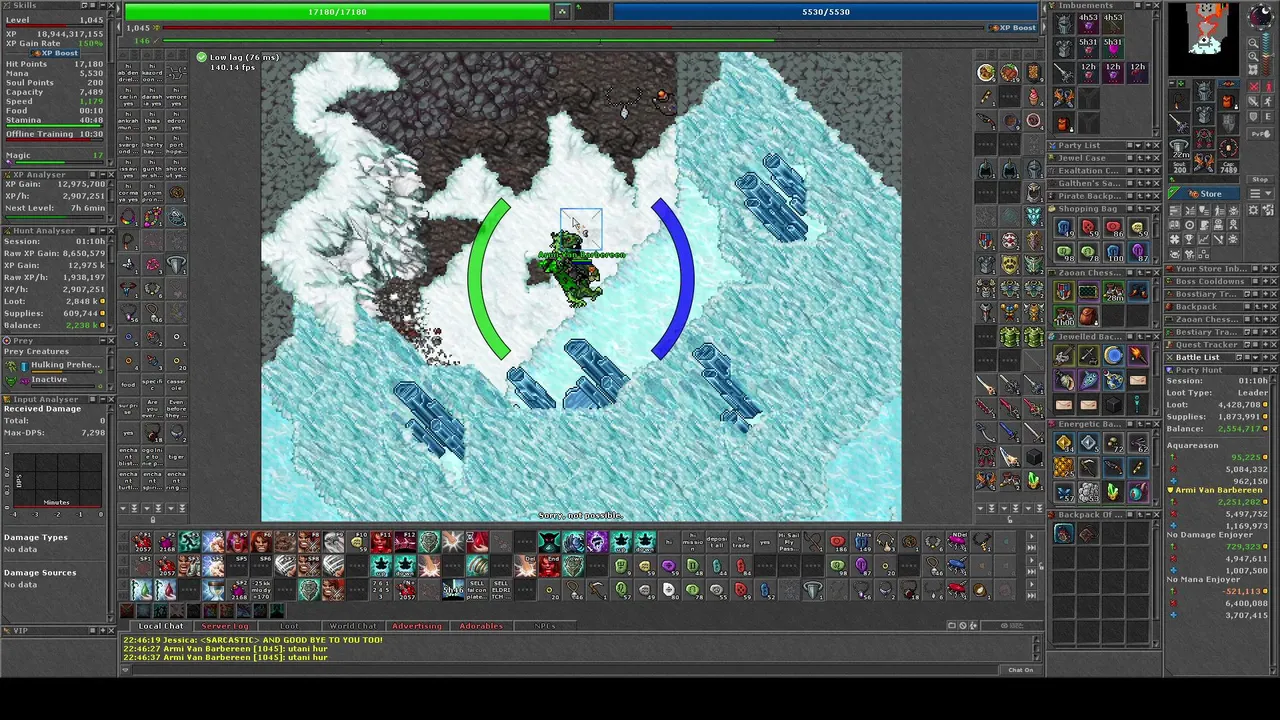Toggle the walking chase mode icon
This screenshot has height=720, width=1280.
[1268, 101]
